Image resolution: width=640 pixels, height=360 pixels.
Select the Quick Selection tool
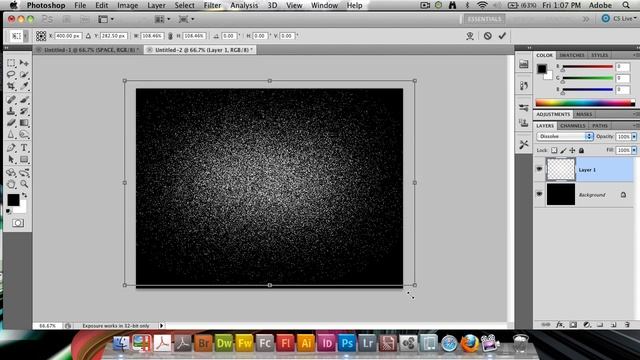24,75
